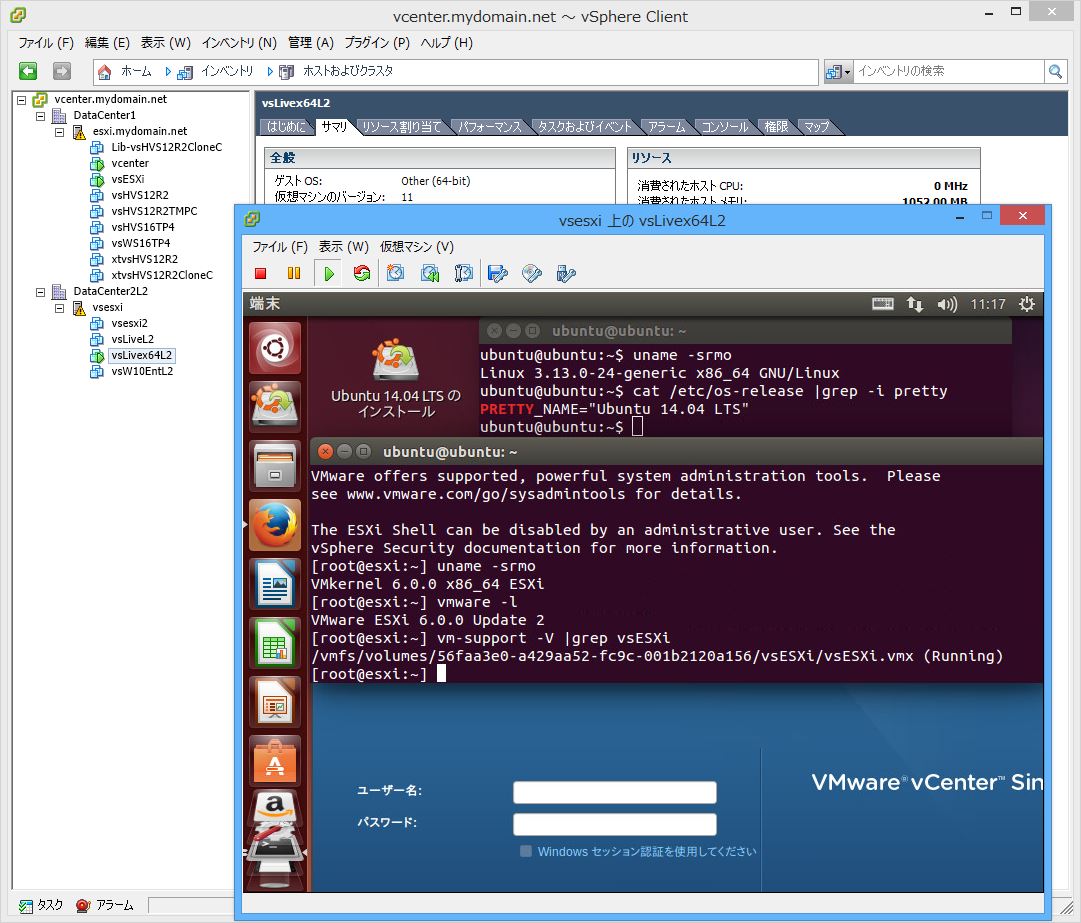Open タスク in the status bar
Viewport: 1081px width, 923px height.
[x=41, y=906]
